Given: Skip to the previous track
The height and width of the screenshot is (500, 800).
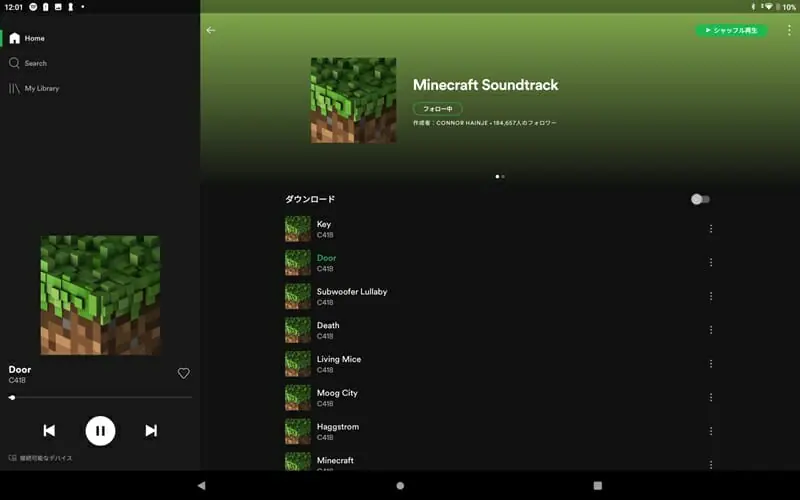Looking at the screenshot, I should (49, 430).
